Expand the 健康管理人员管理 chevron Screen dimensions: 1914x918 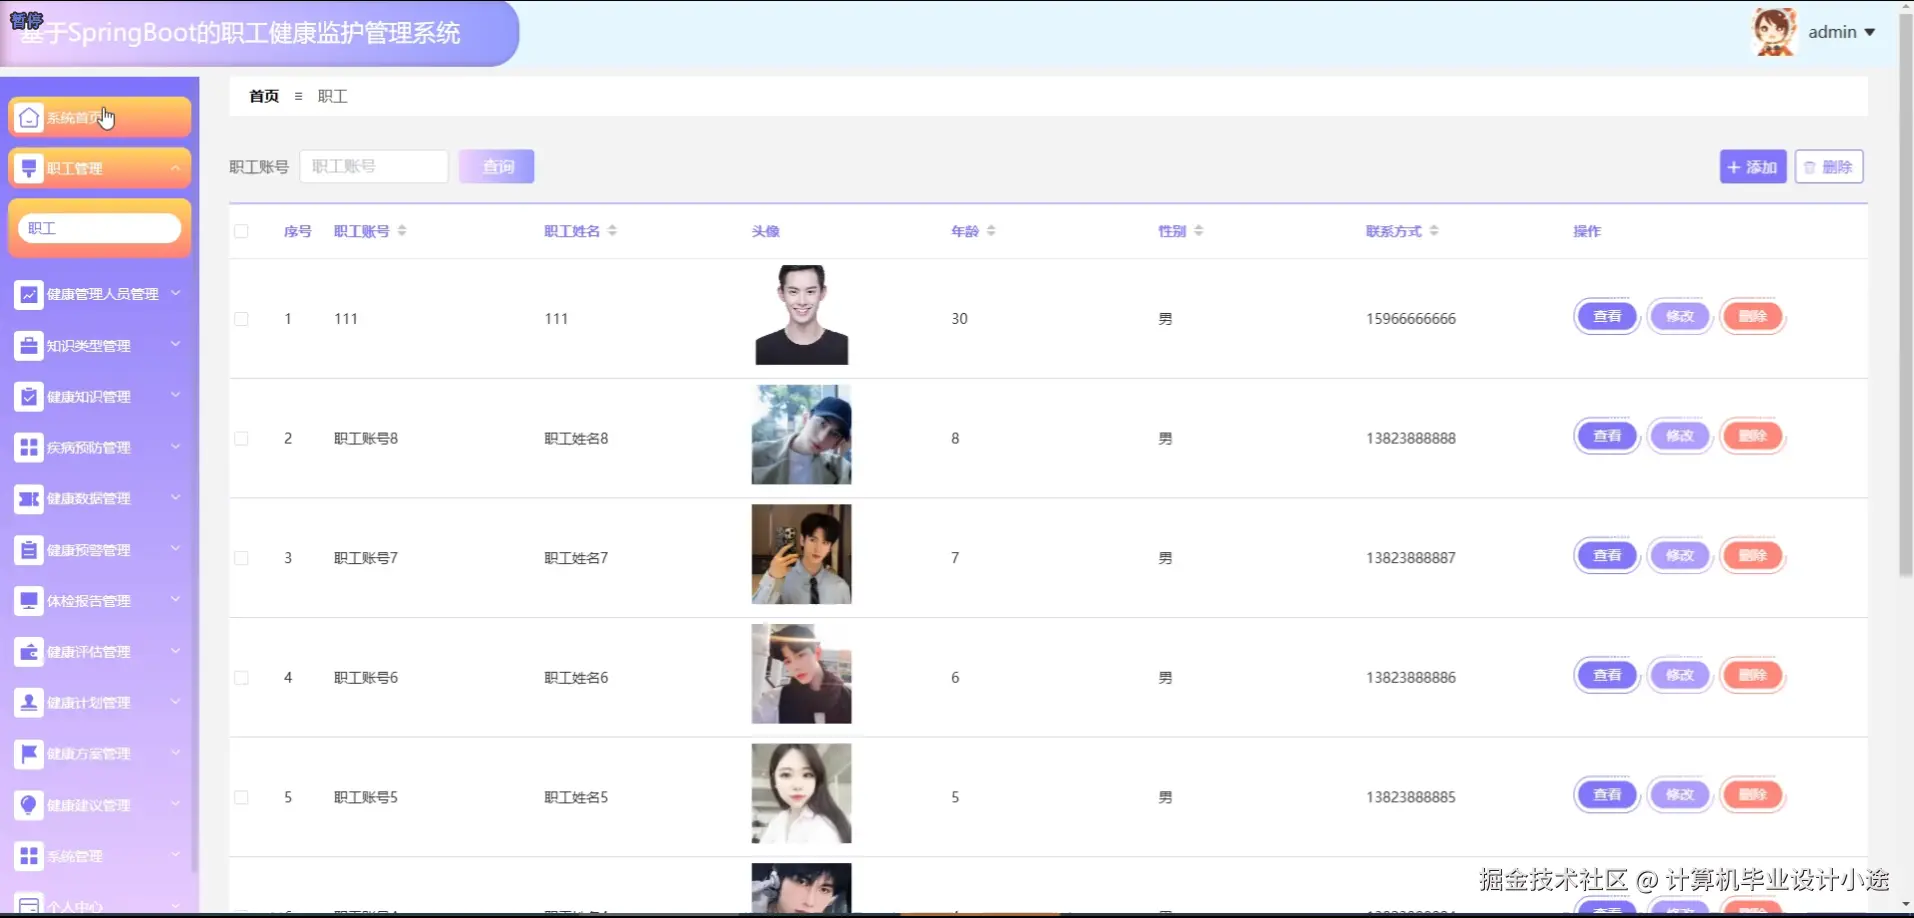point(175,293)
